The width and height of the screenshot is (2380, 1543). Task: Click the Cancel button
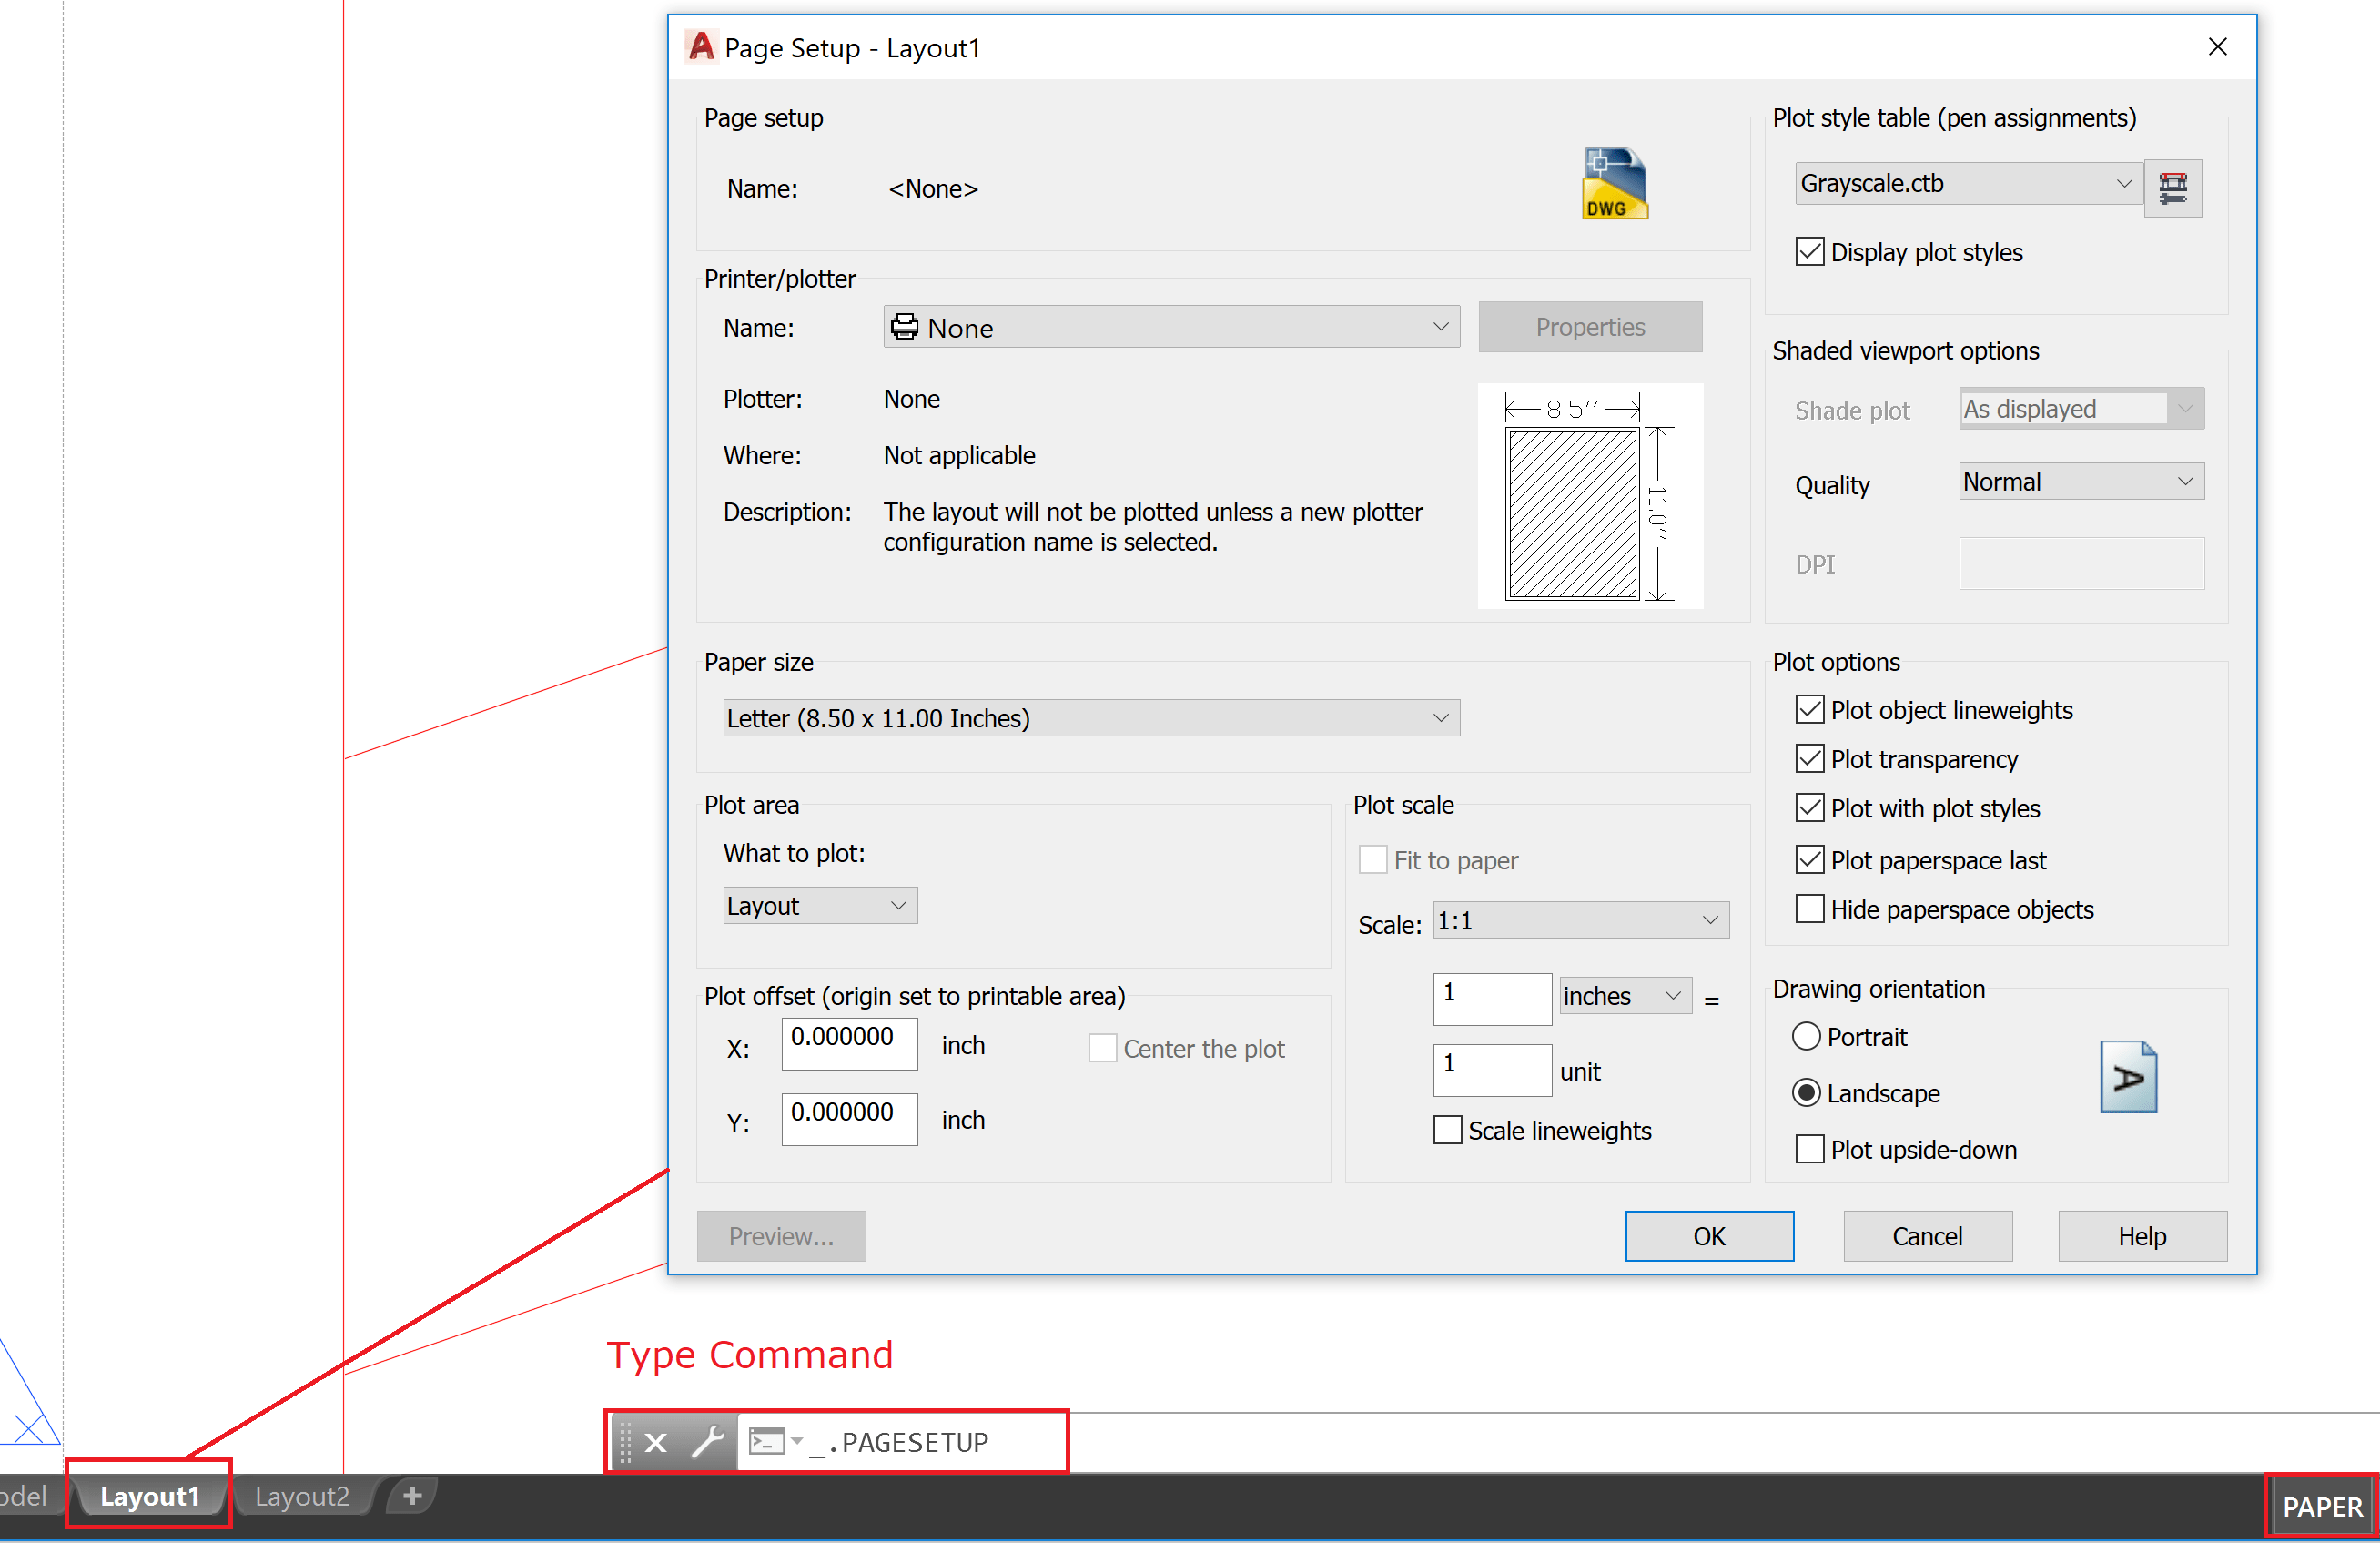click(x=1926, y=1235)
